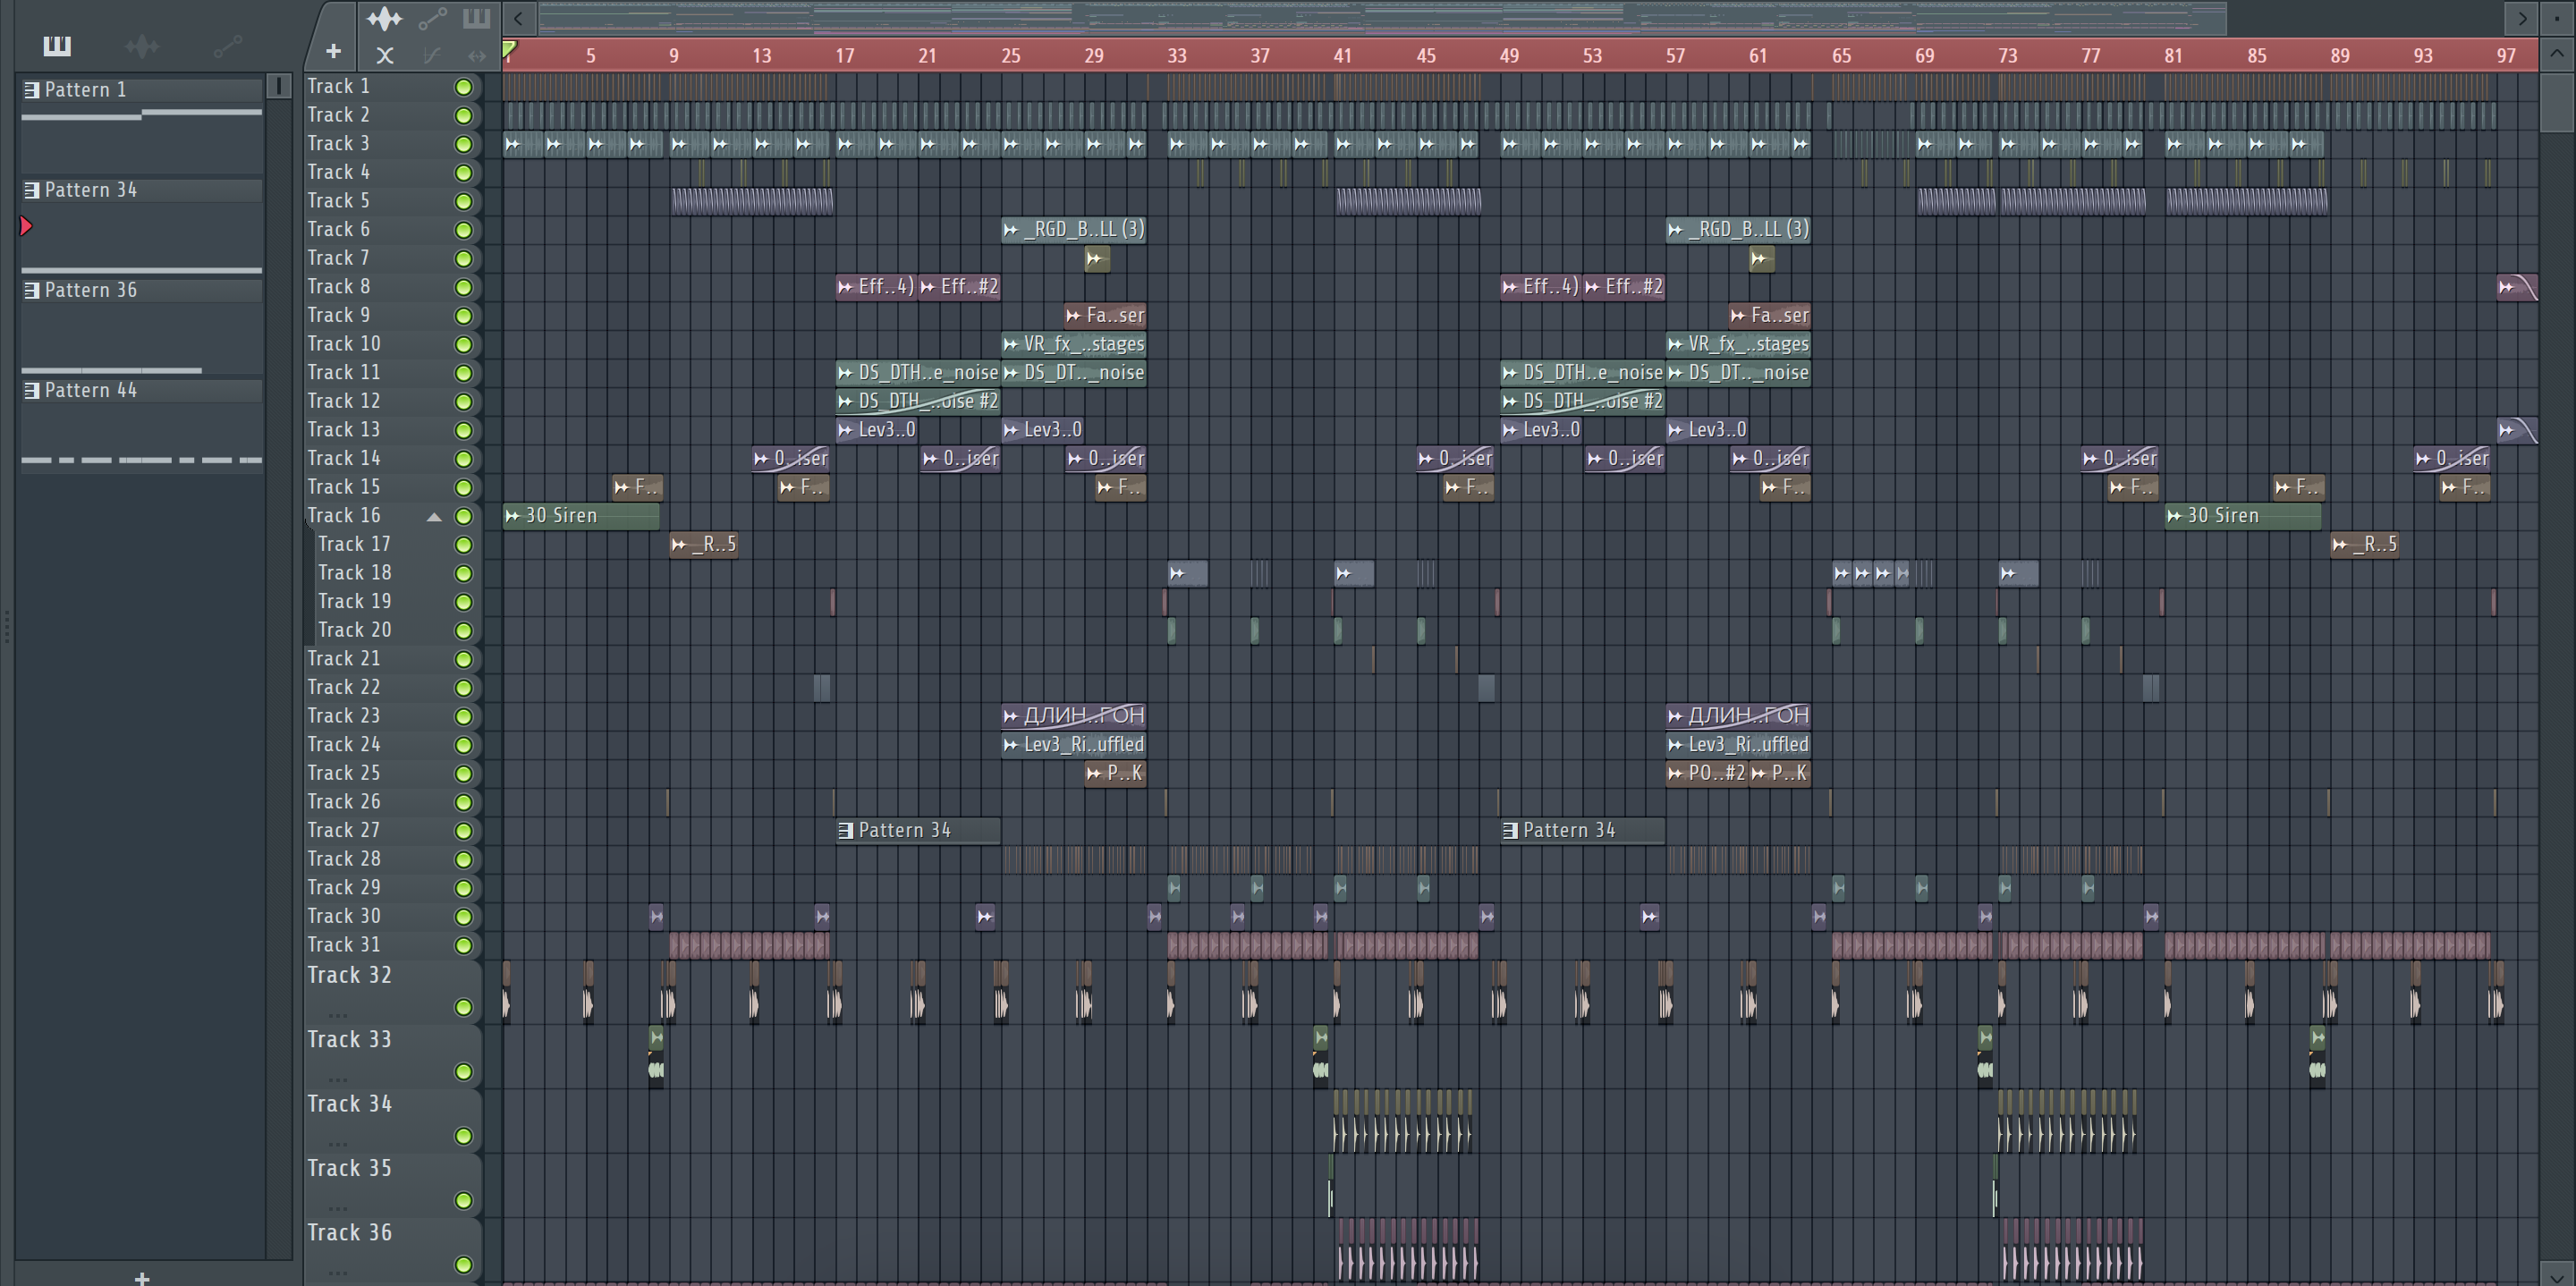This screenshot has height=1286, width=2576.
Task: Click the Track 21 header label
Action: click(x=343, y=659)
